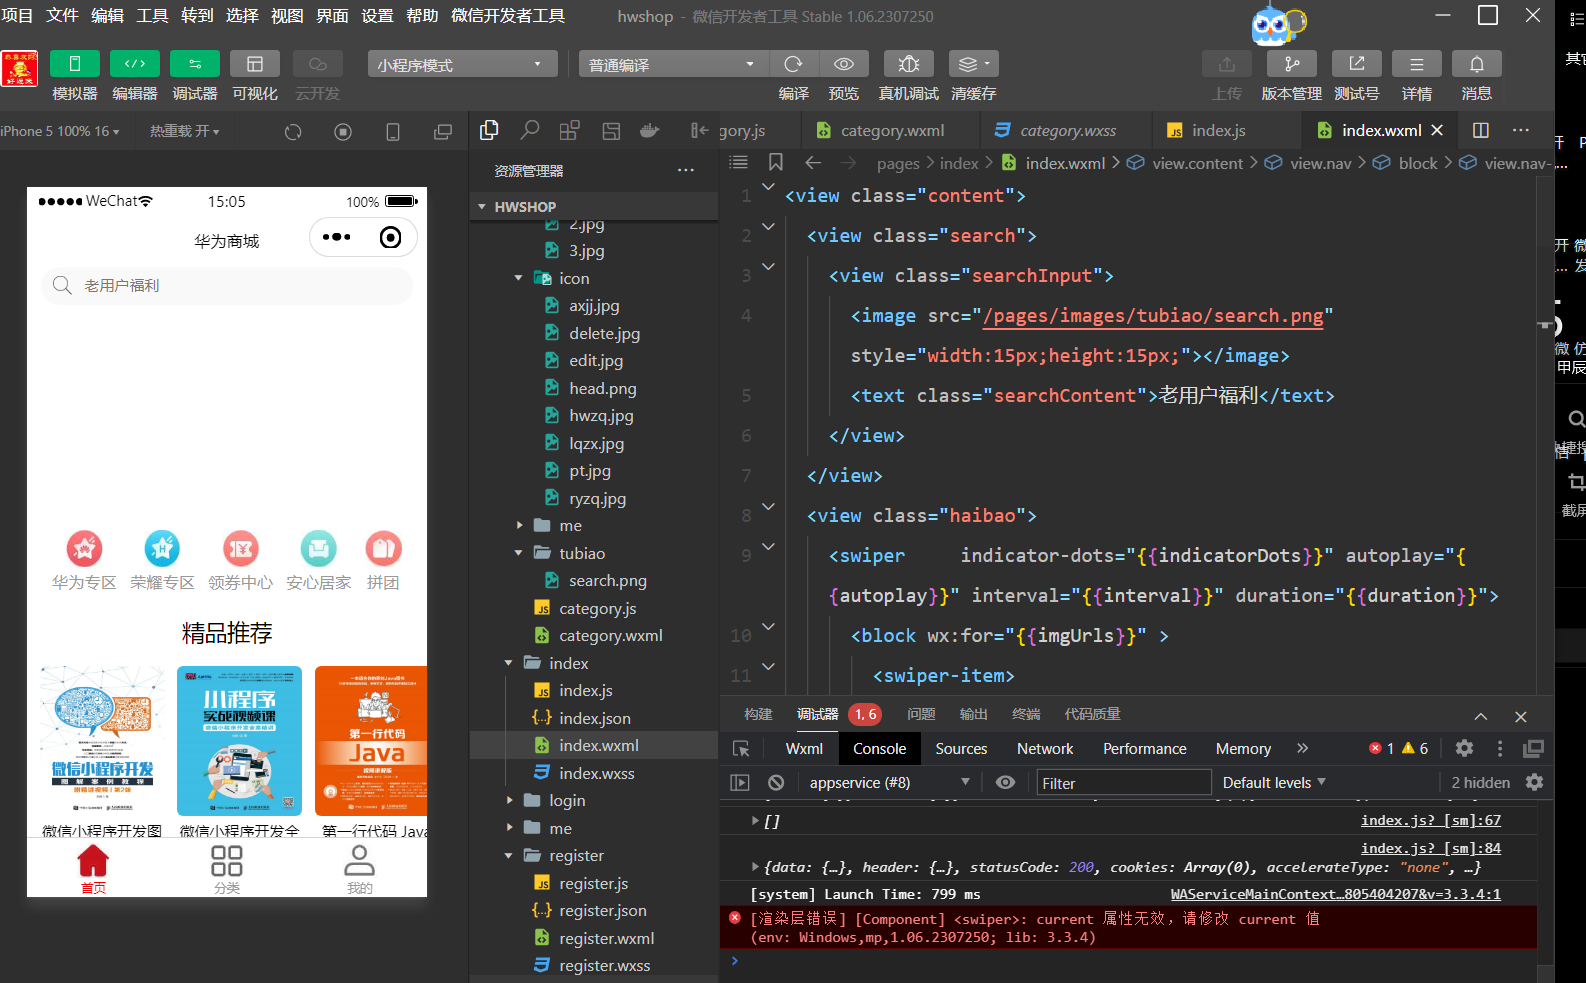Open the 详情 details panel

coord(1417,64)
